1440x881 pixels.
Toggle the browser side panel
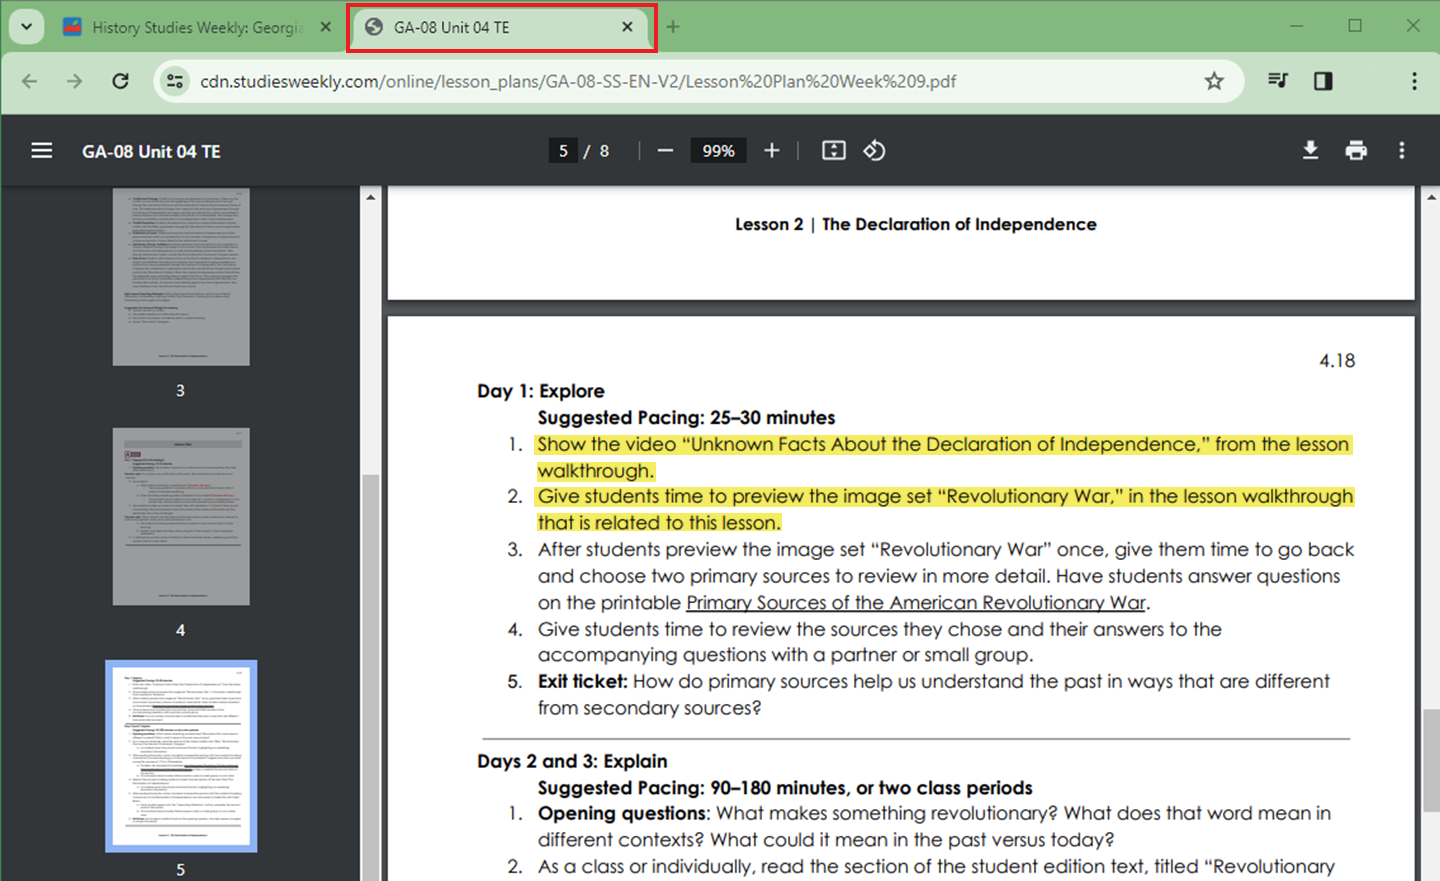[x=1322, y=81]
